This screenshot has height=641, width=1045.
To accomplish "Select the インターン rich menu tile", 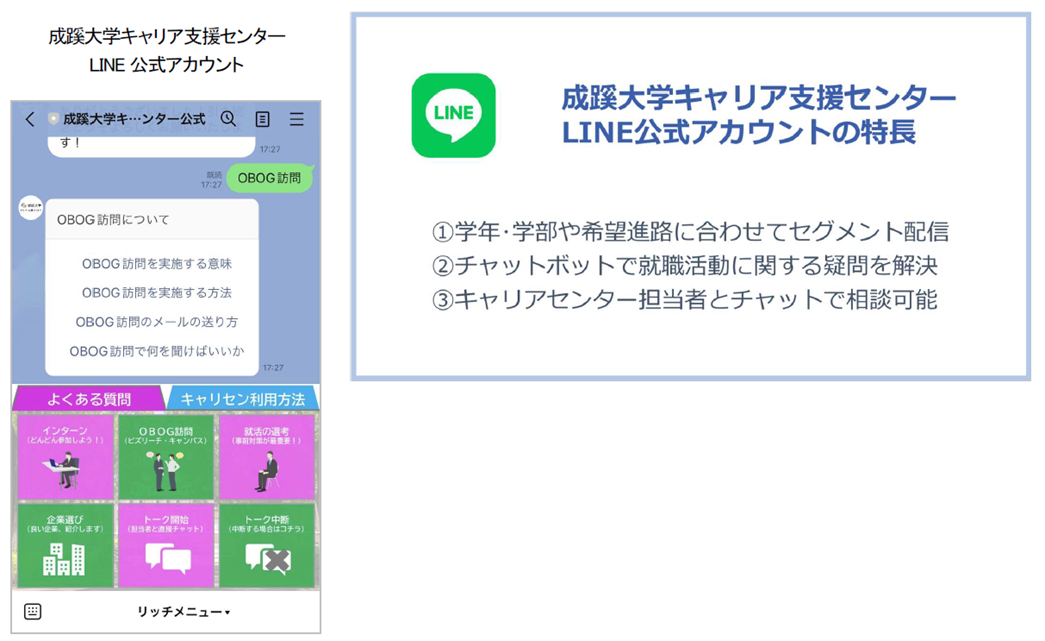I will click(65, 456).
